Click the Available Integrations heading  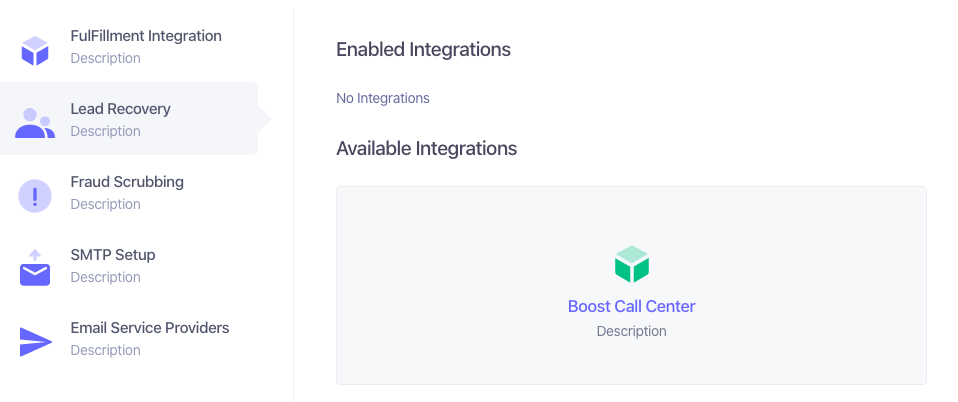tap(426, 148)
